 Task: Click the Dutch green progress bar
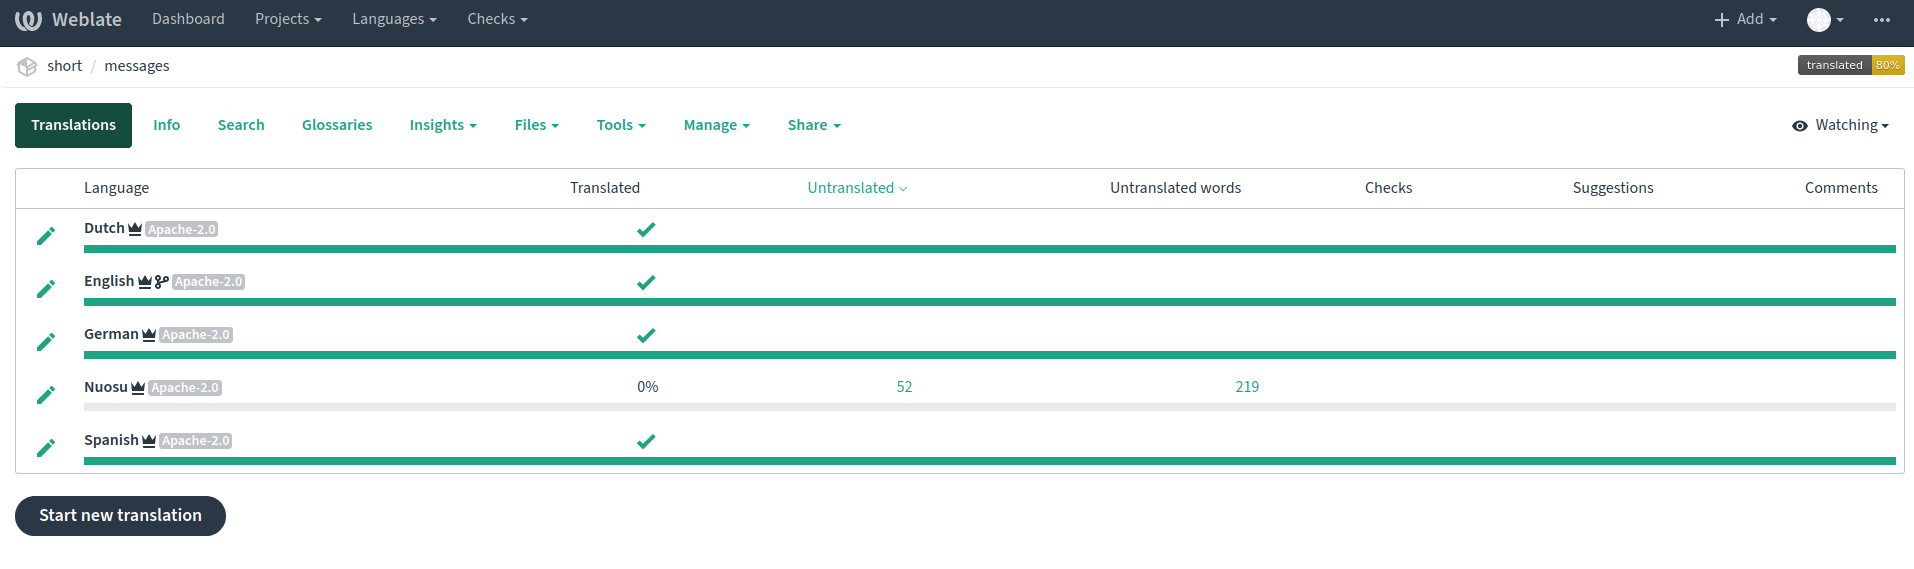pyautogui.click(x=990, y=249)
